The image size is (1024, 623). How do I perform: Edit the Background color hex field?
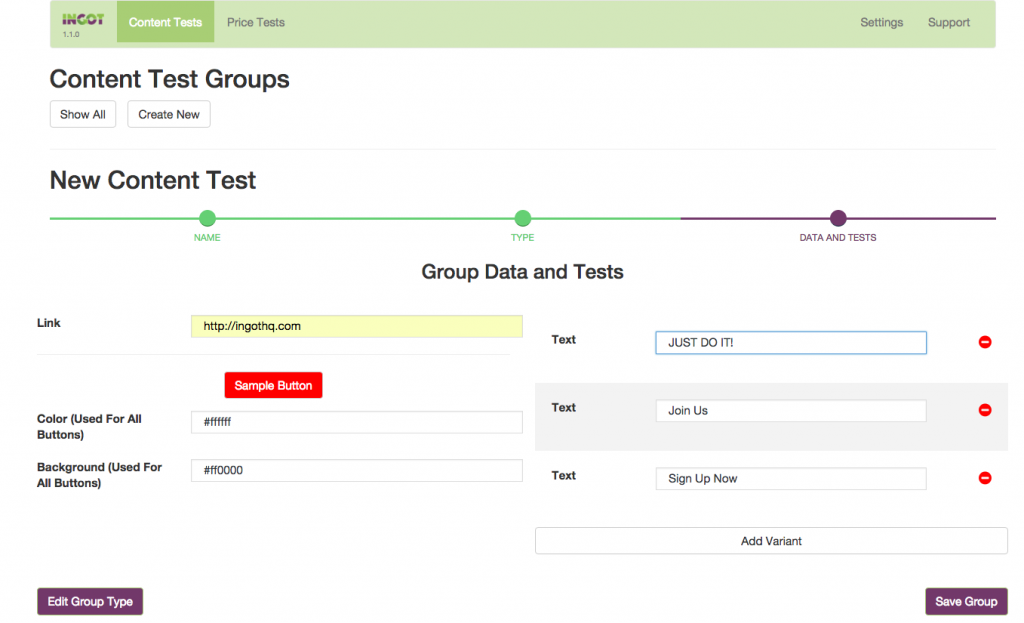(x=356, y=470)
